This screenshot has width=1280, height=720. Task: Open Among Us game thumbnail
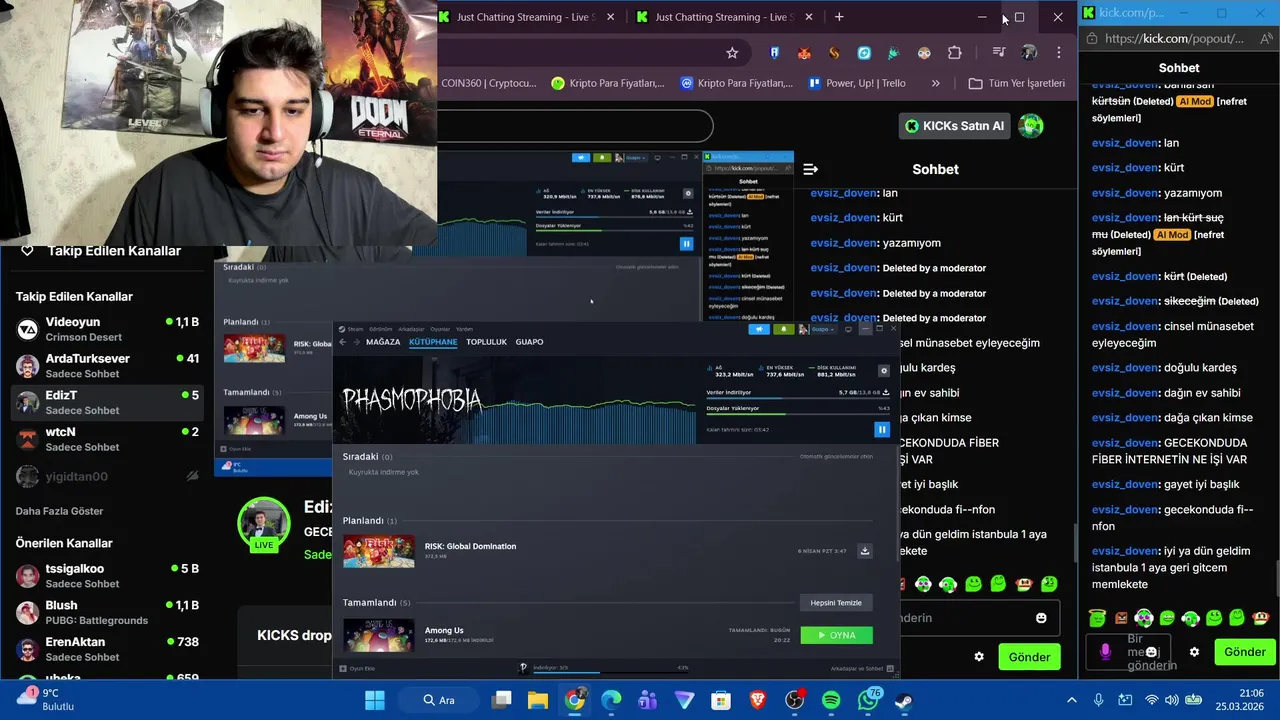(x=378, y=635)
